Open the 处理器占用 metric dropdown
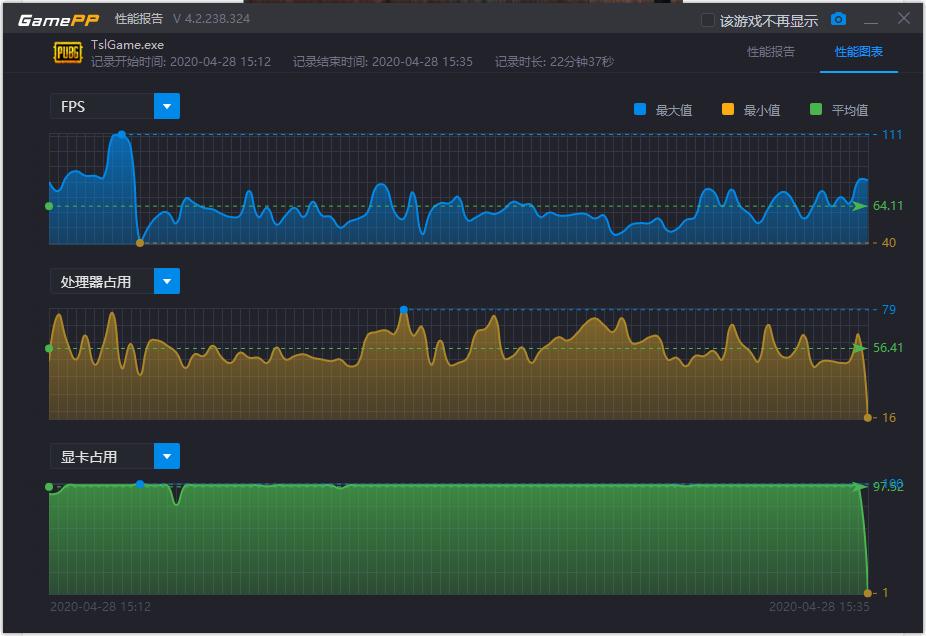The height and width of the screenshot is (636, 926). click(x=167, y=281)
